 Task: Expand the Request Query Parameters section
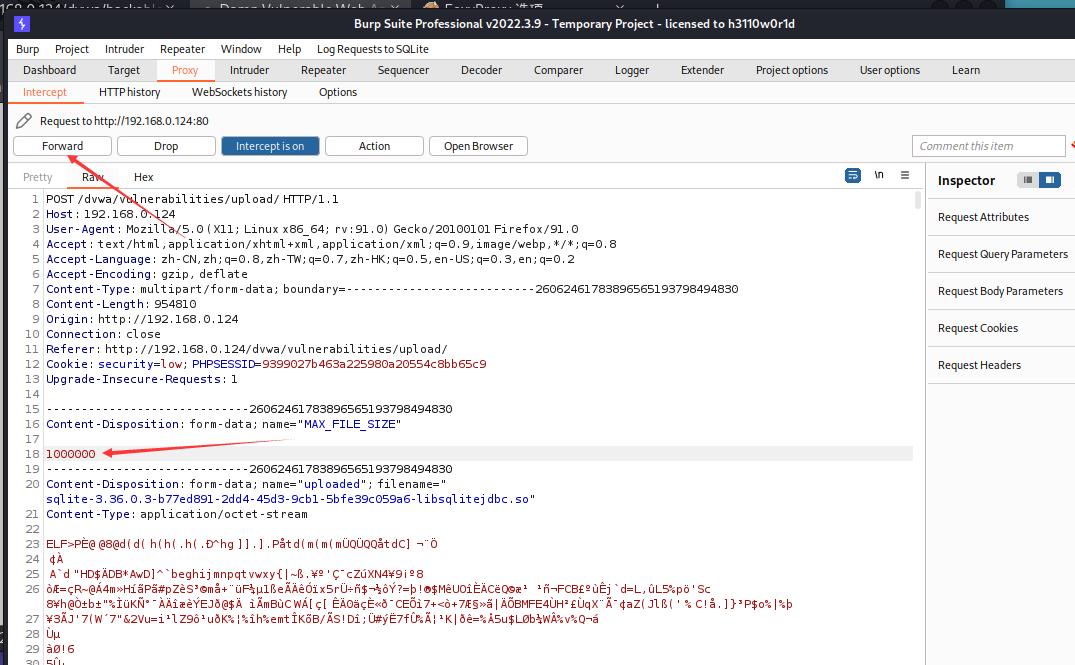1002,254
